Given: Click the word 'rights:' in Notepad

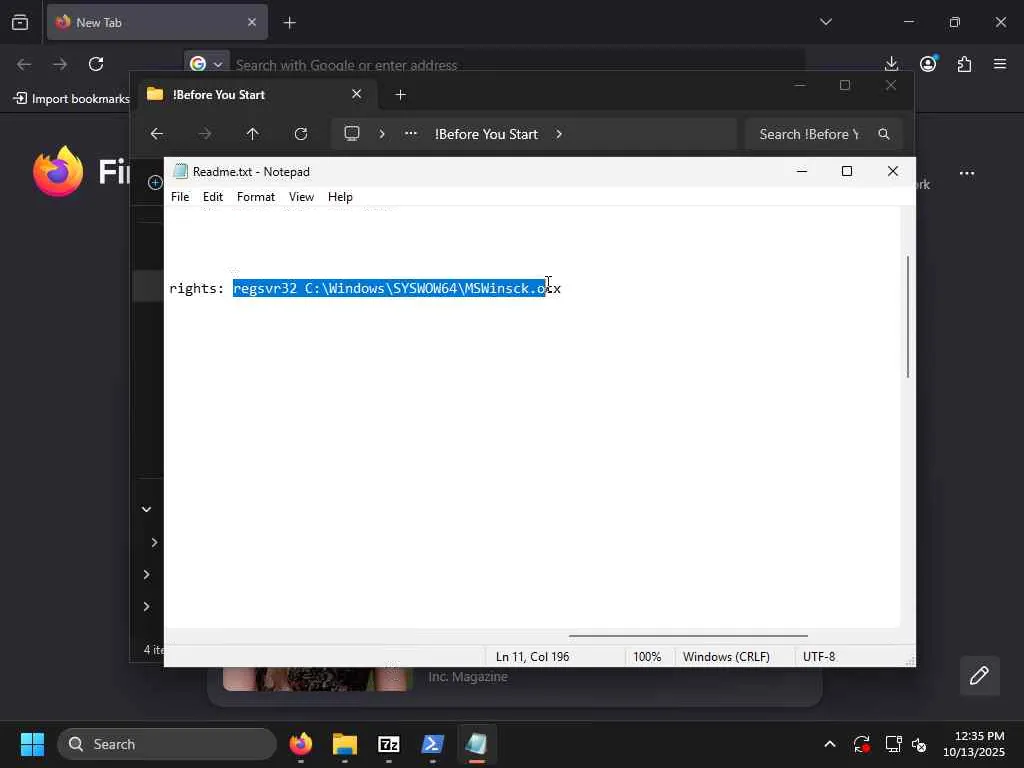Looking at the screenshot, I should pos(196,288).
